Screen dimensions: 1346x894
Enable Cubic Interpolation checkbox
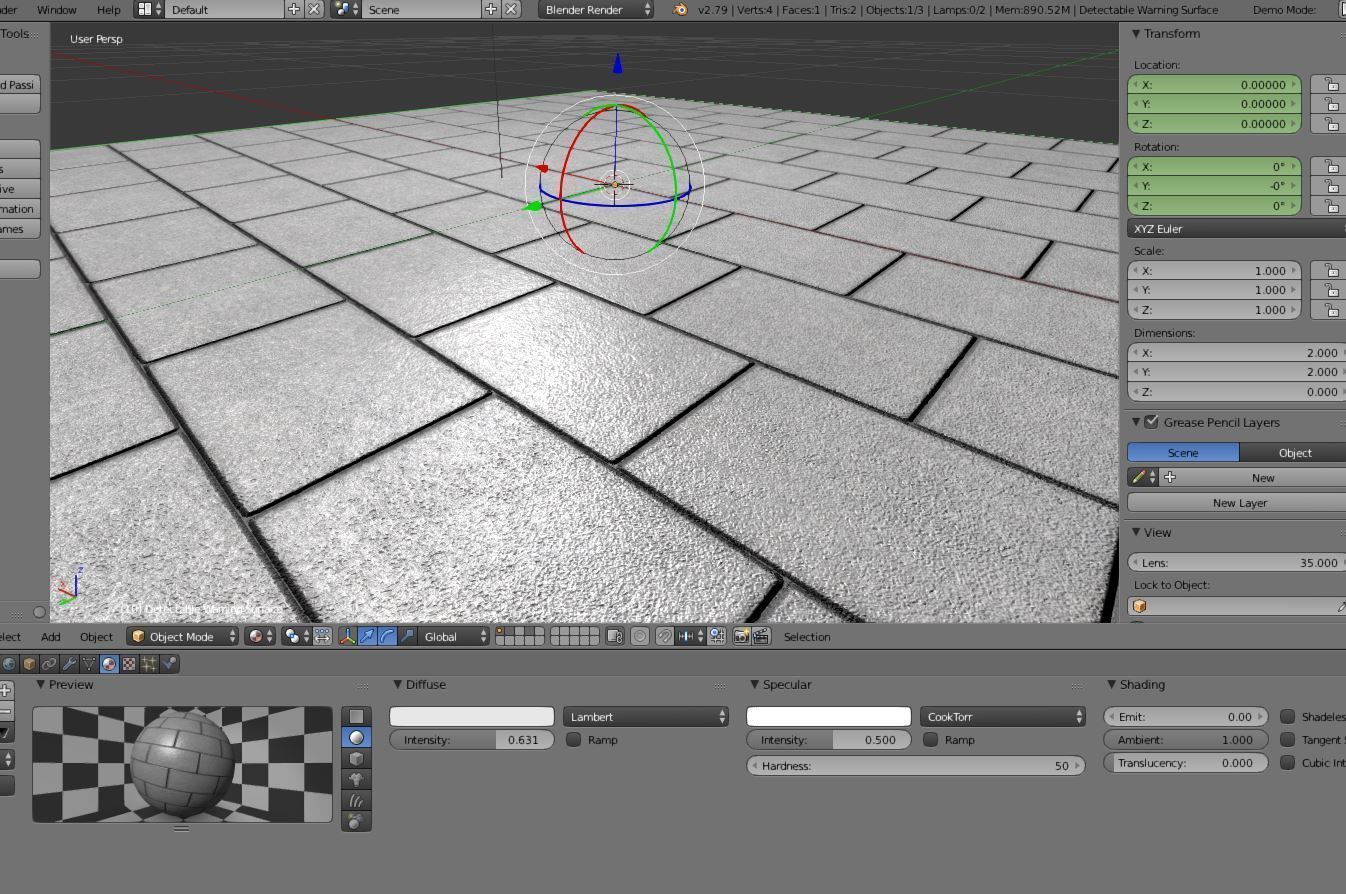[x=1288, y=763]
